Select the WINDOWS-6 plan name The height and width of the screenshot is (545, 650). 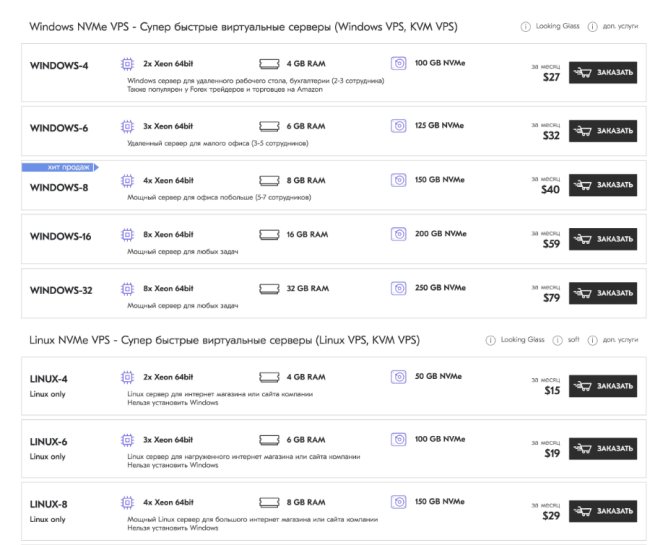(x=59, y=128)
